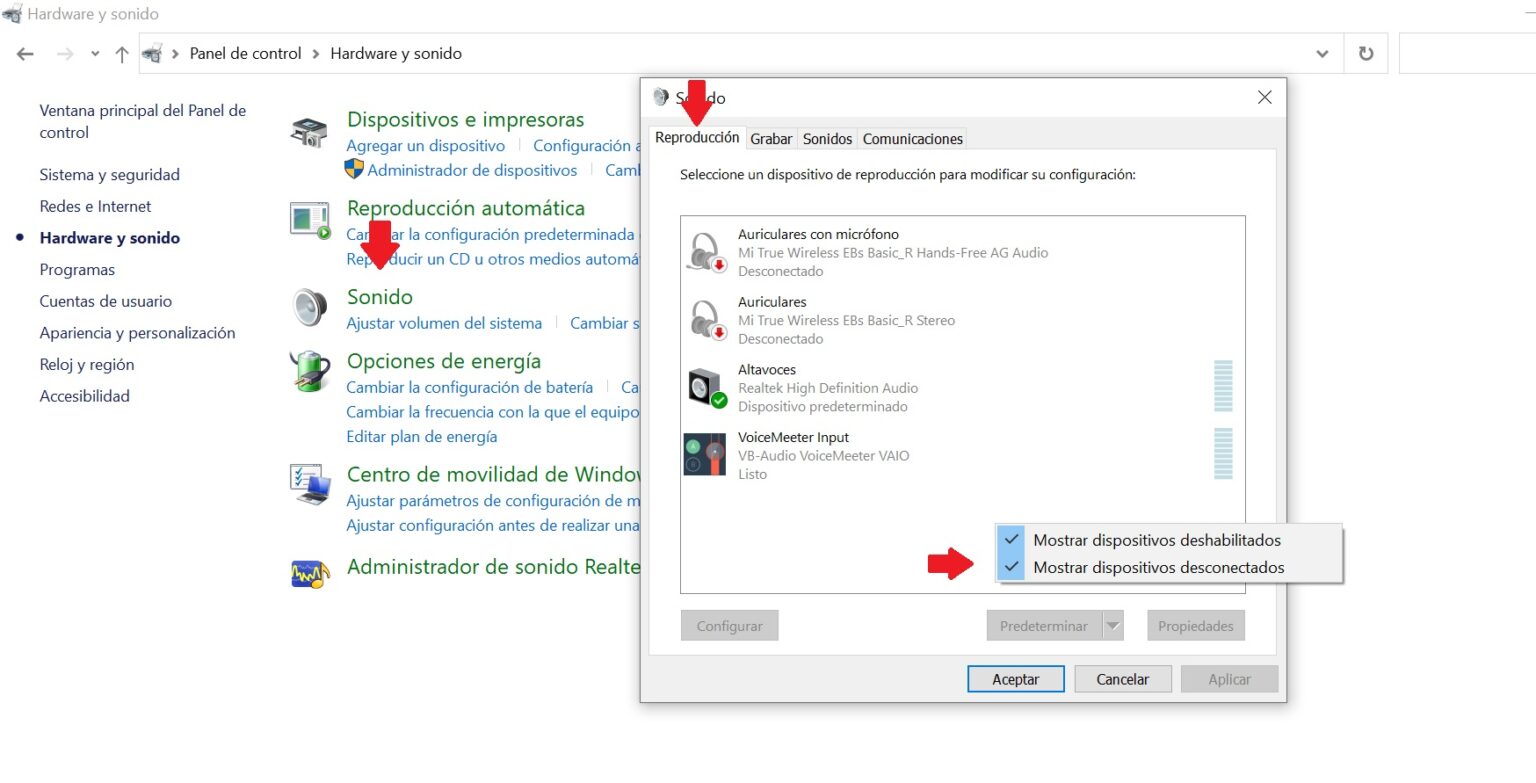Viewport: 1536px width, 783px height.
Task: Open Opciones de energía heading
Action: tap(444, 361)
